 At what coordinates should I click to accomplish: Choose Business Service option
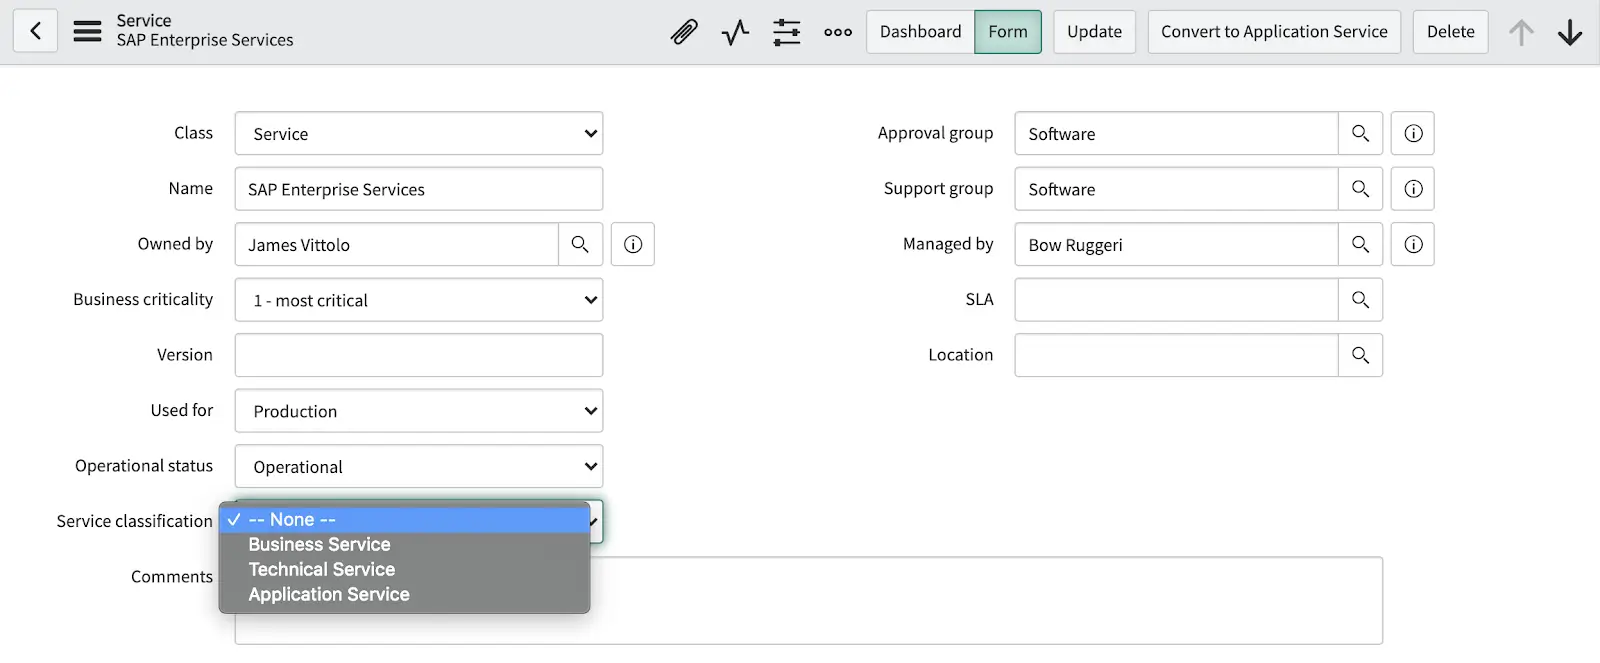tap(404, 544)
